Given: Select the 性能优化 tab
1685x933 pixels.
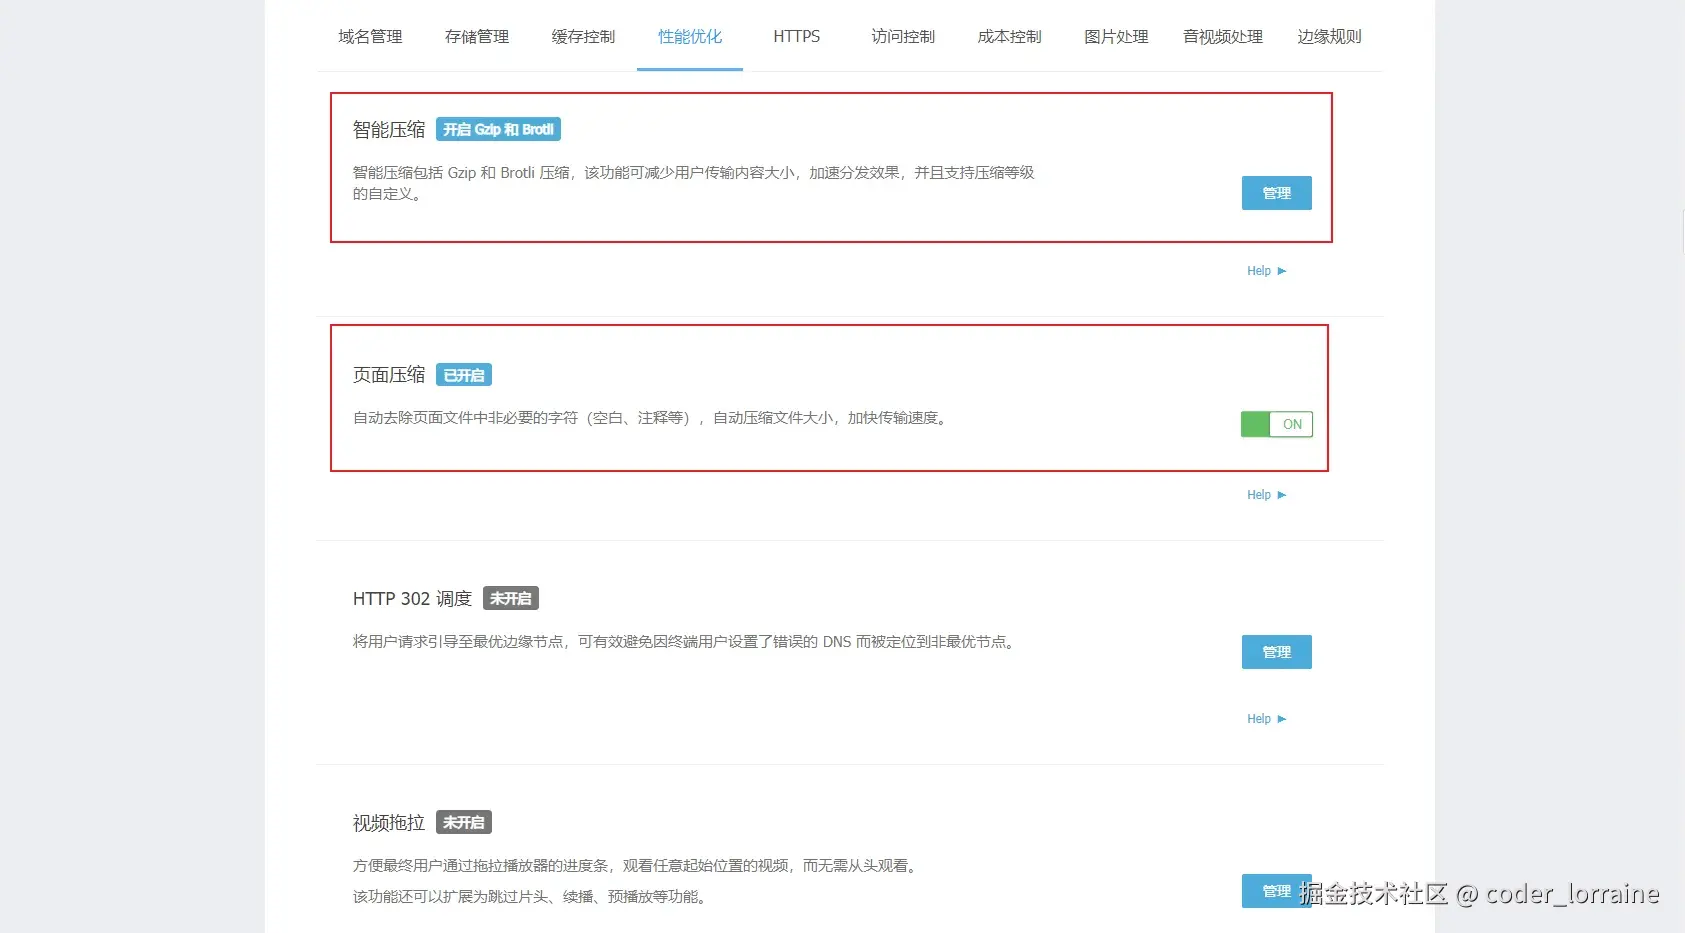Looking at the screenshot, I should click(x=690, y=37).
